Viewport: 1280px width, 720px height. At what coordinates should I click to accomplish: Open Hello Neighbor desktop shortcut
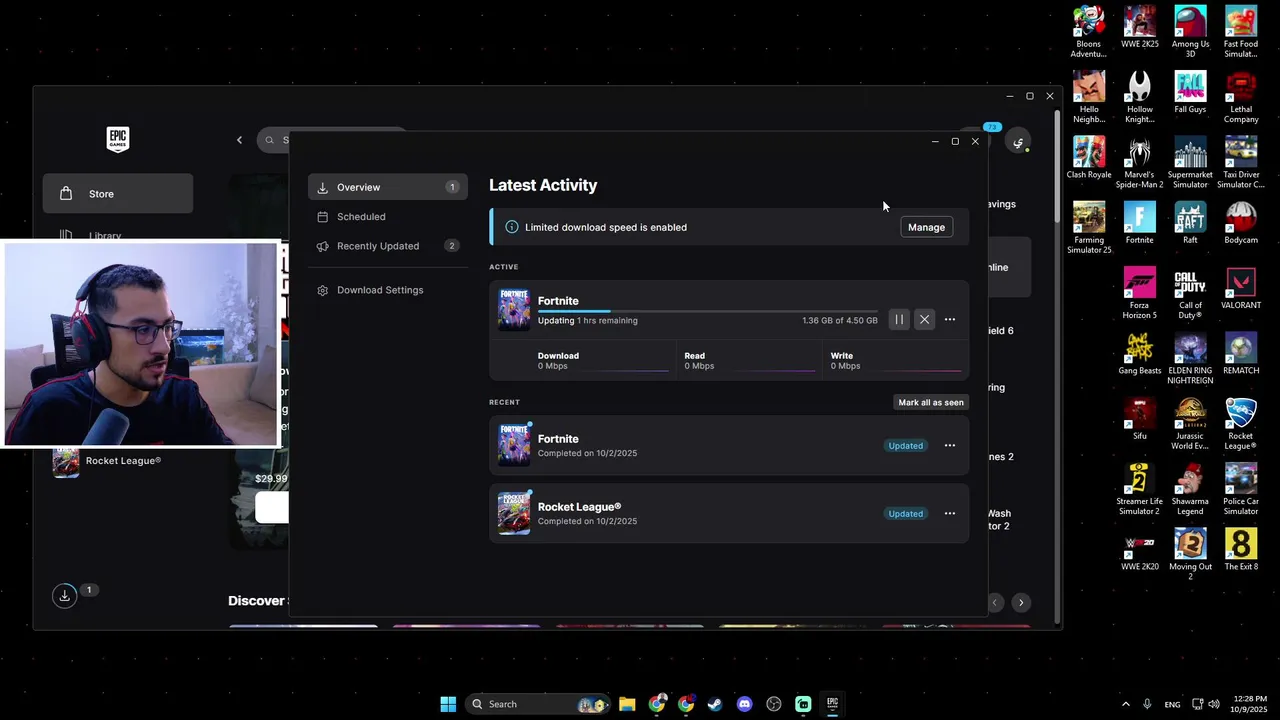coord(1089,97)
